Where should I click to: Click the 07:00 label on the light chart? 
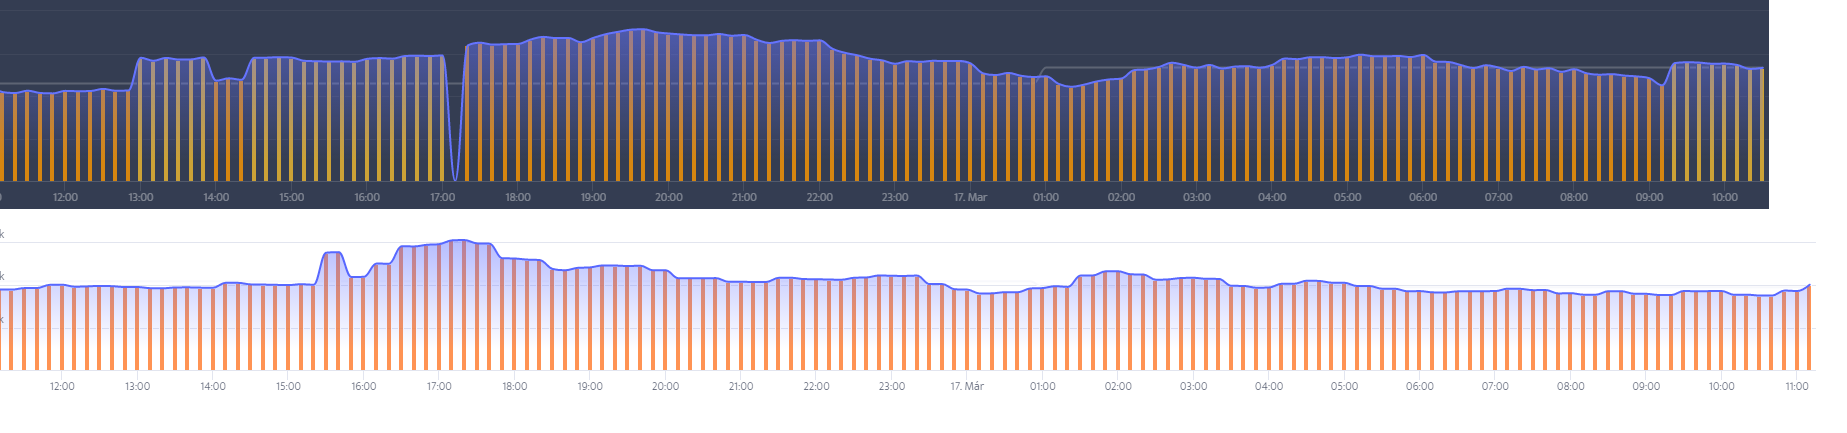click(x=1495, y=386)
